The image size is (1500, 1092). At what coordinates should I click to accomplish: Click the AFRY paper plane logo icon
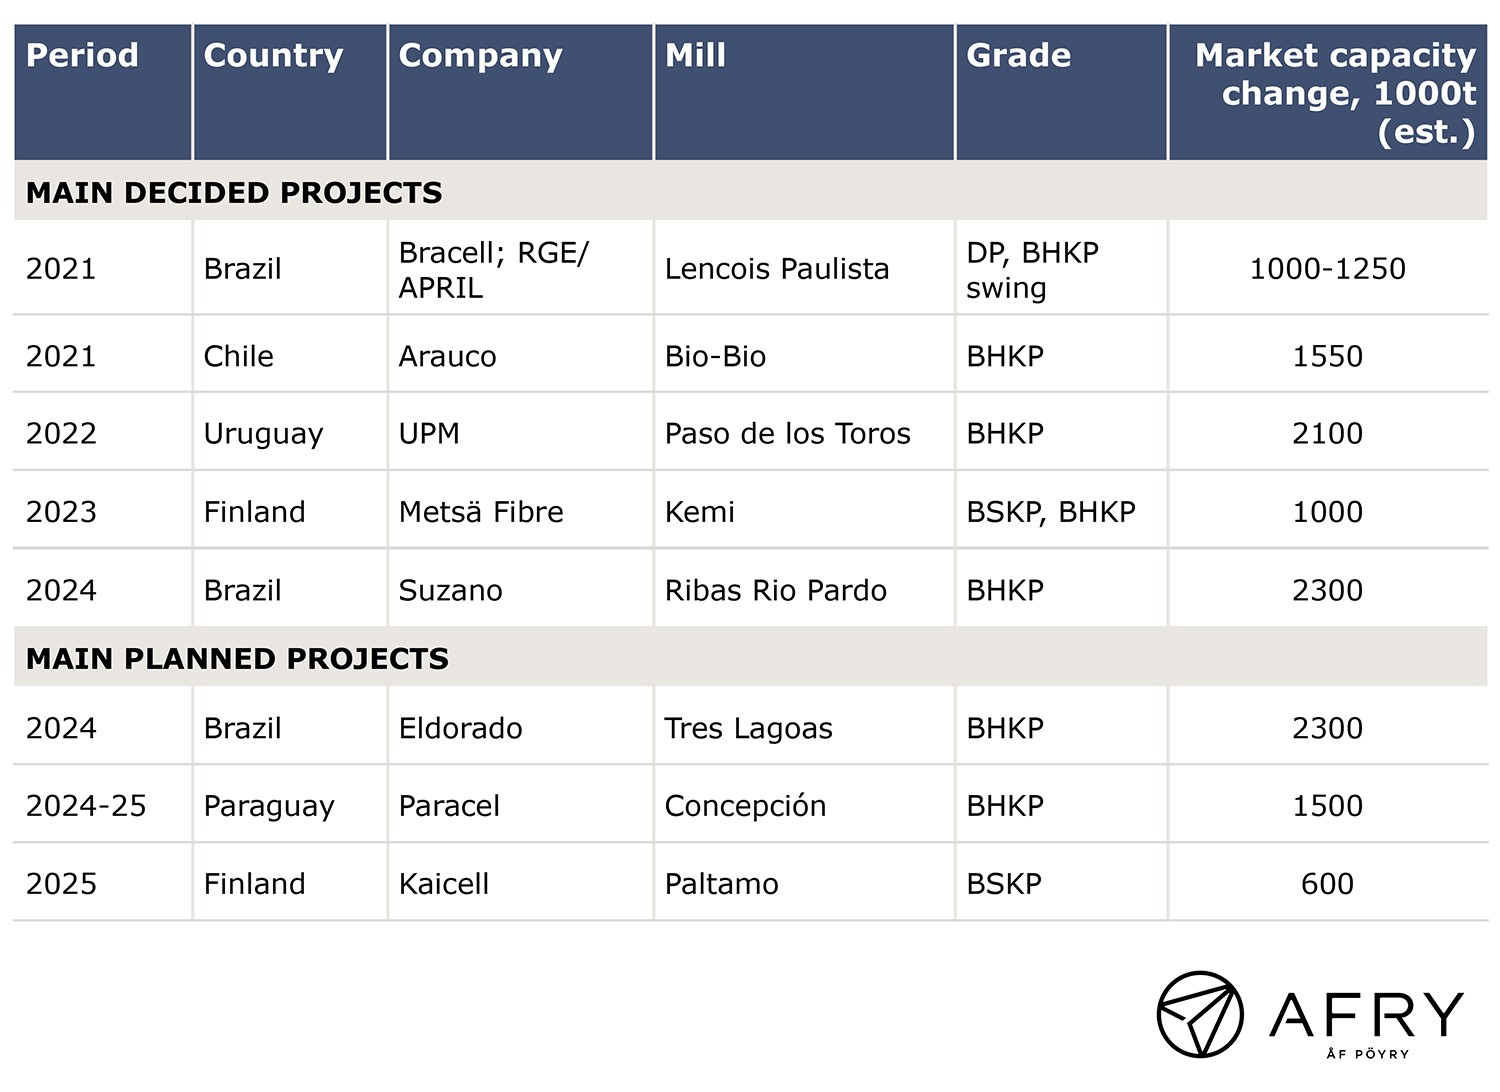pos(1200,1014)
